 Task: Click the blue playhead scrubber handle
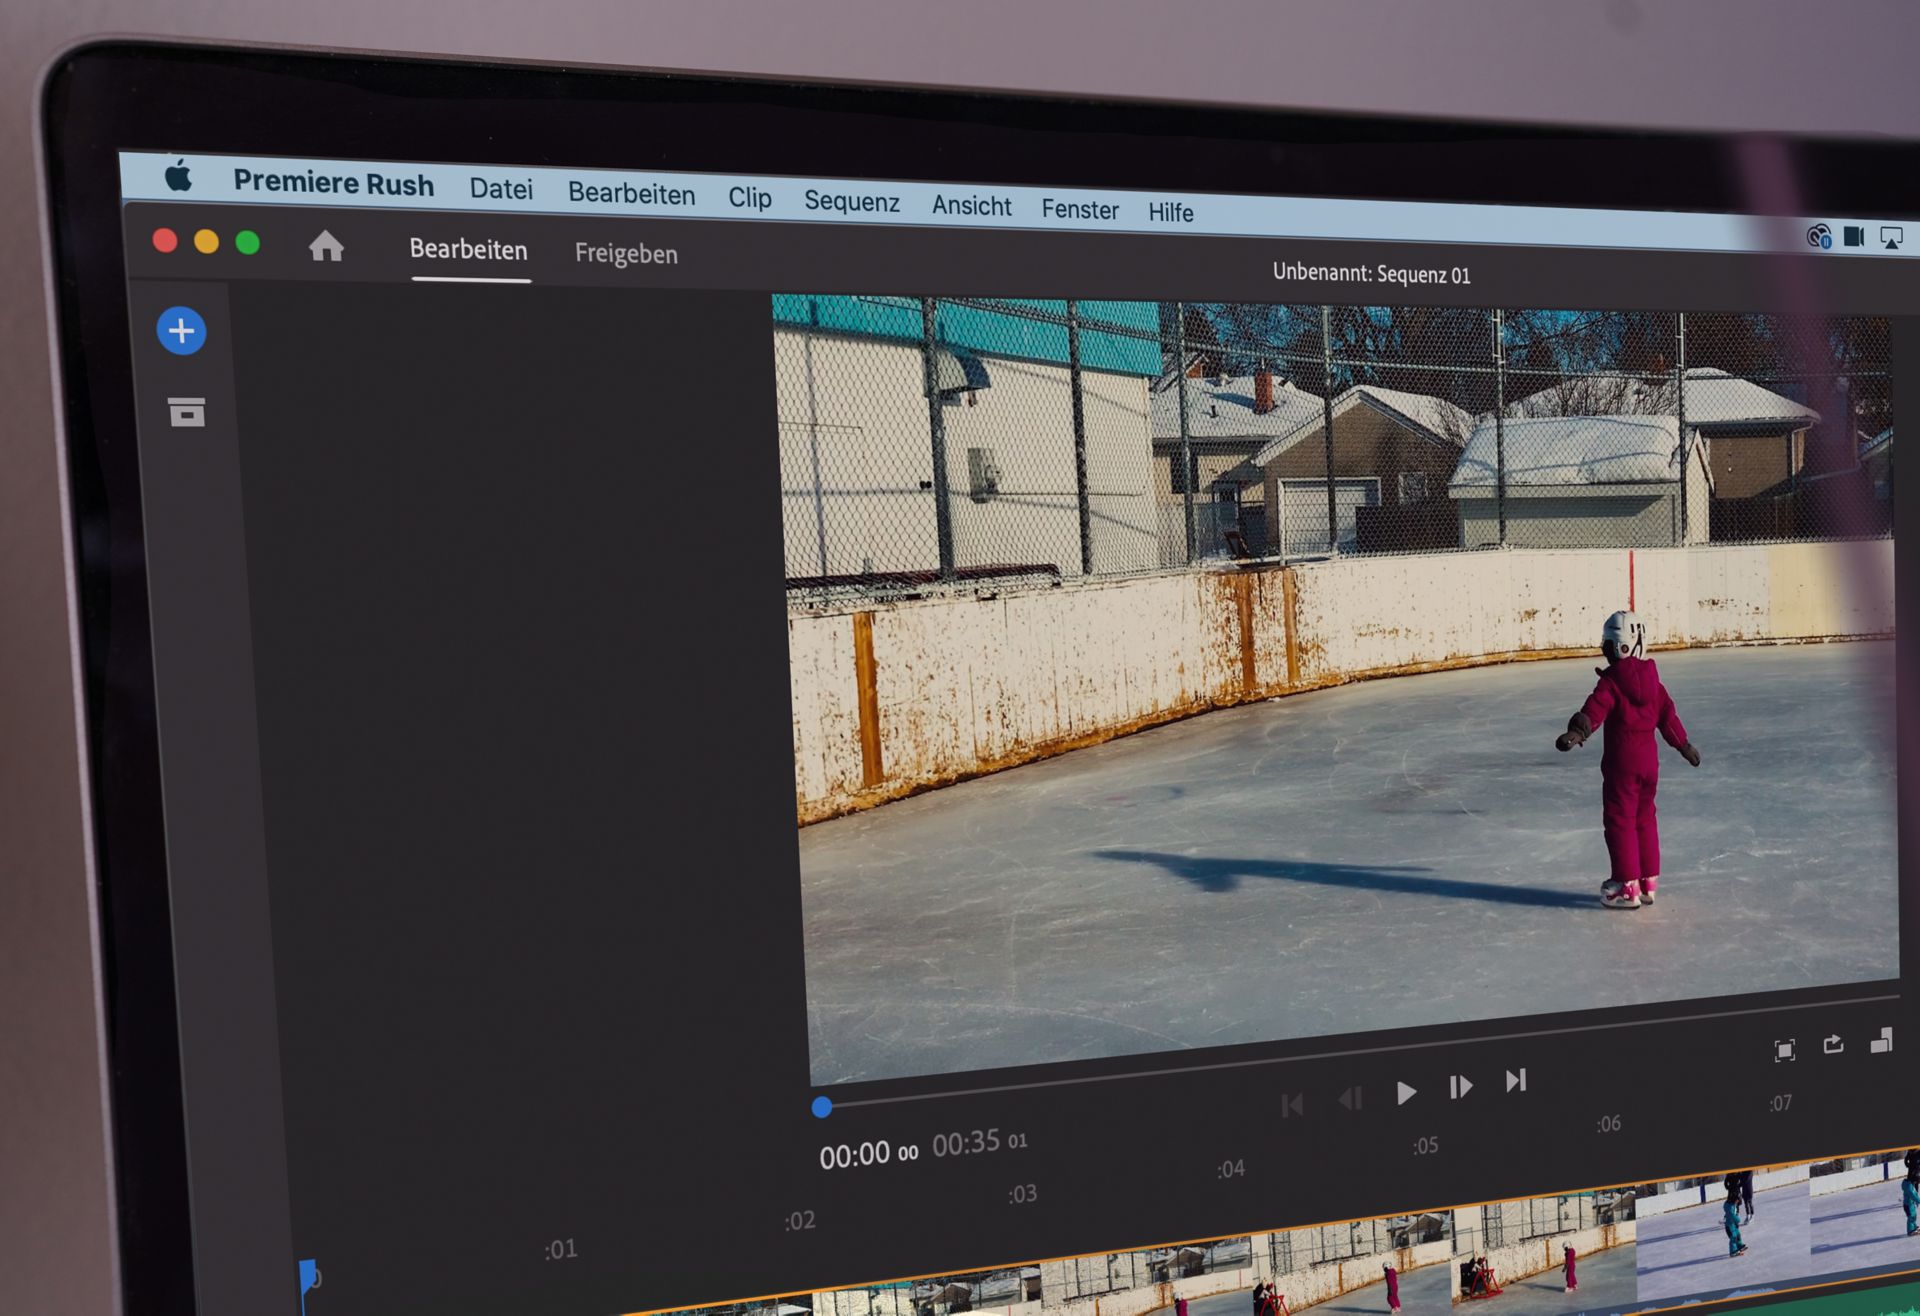(822, 1107)
